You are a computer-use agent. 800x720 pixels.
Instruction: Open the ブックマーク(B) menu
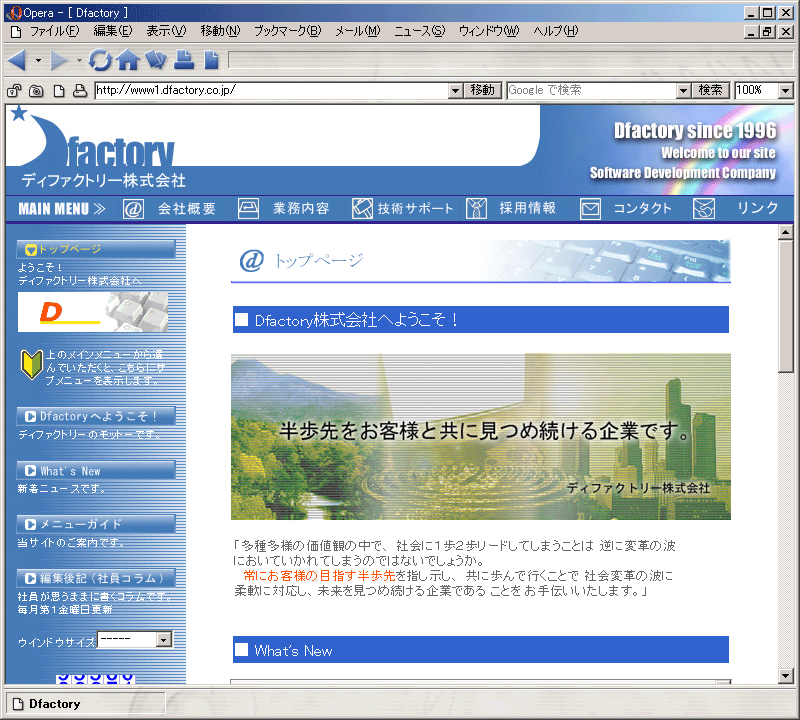288,32
